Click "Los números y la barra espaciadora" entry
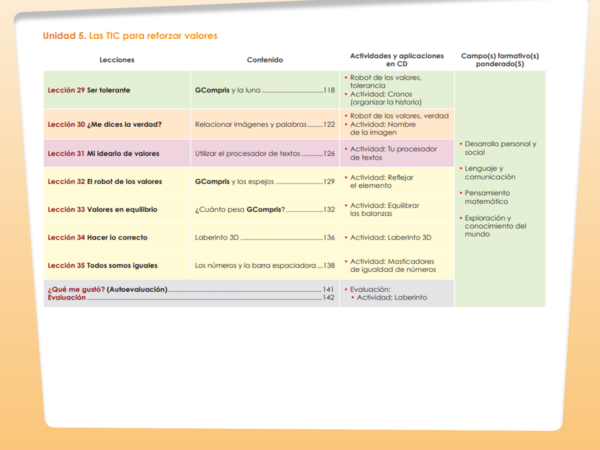The height and width of the screenshot is (450, 600). pos(256,265)
